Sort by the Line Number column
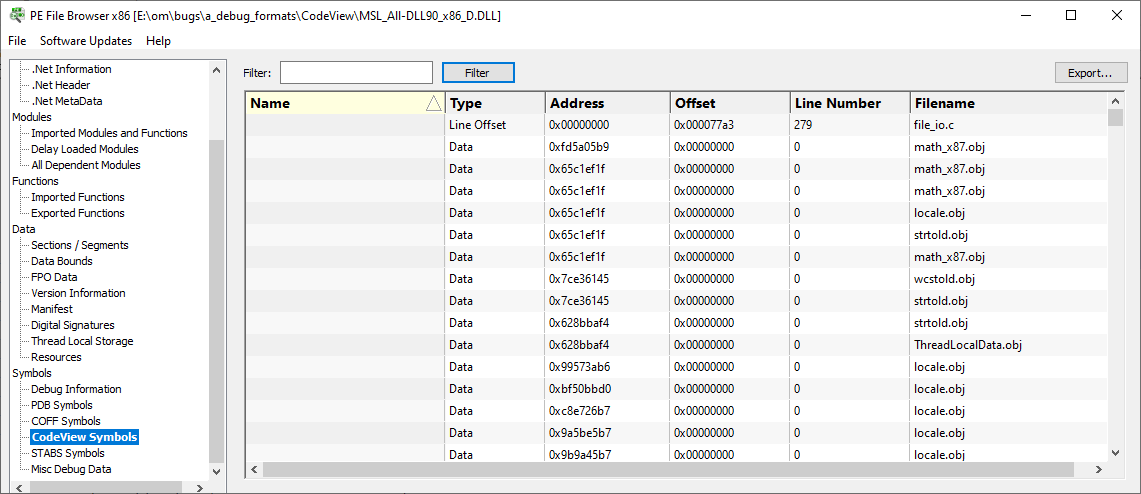 pos(850,103)
